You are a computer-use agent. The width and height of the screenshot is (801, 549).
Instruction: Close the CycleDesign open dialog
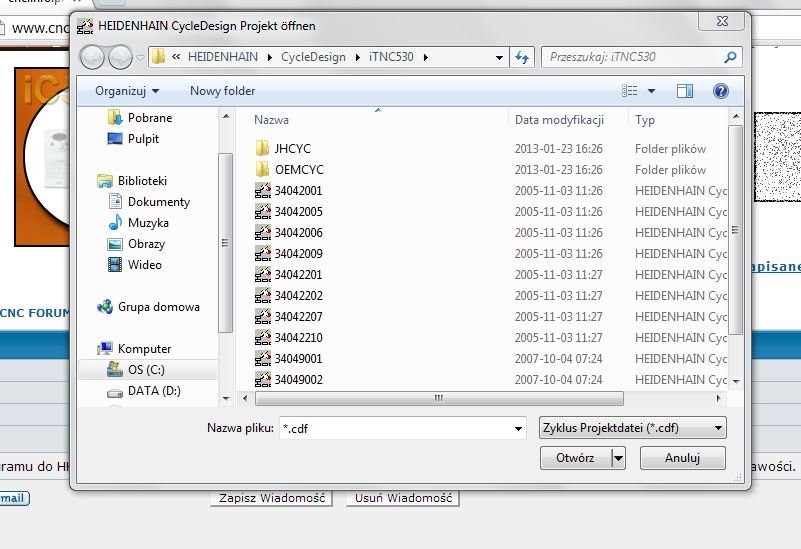tap(722, 21)
